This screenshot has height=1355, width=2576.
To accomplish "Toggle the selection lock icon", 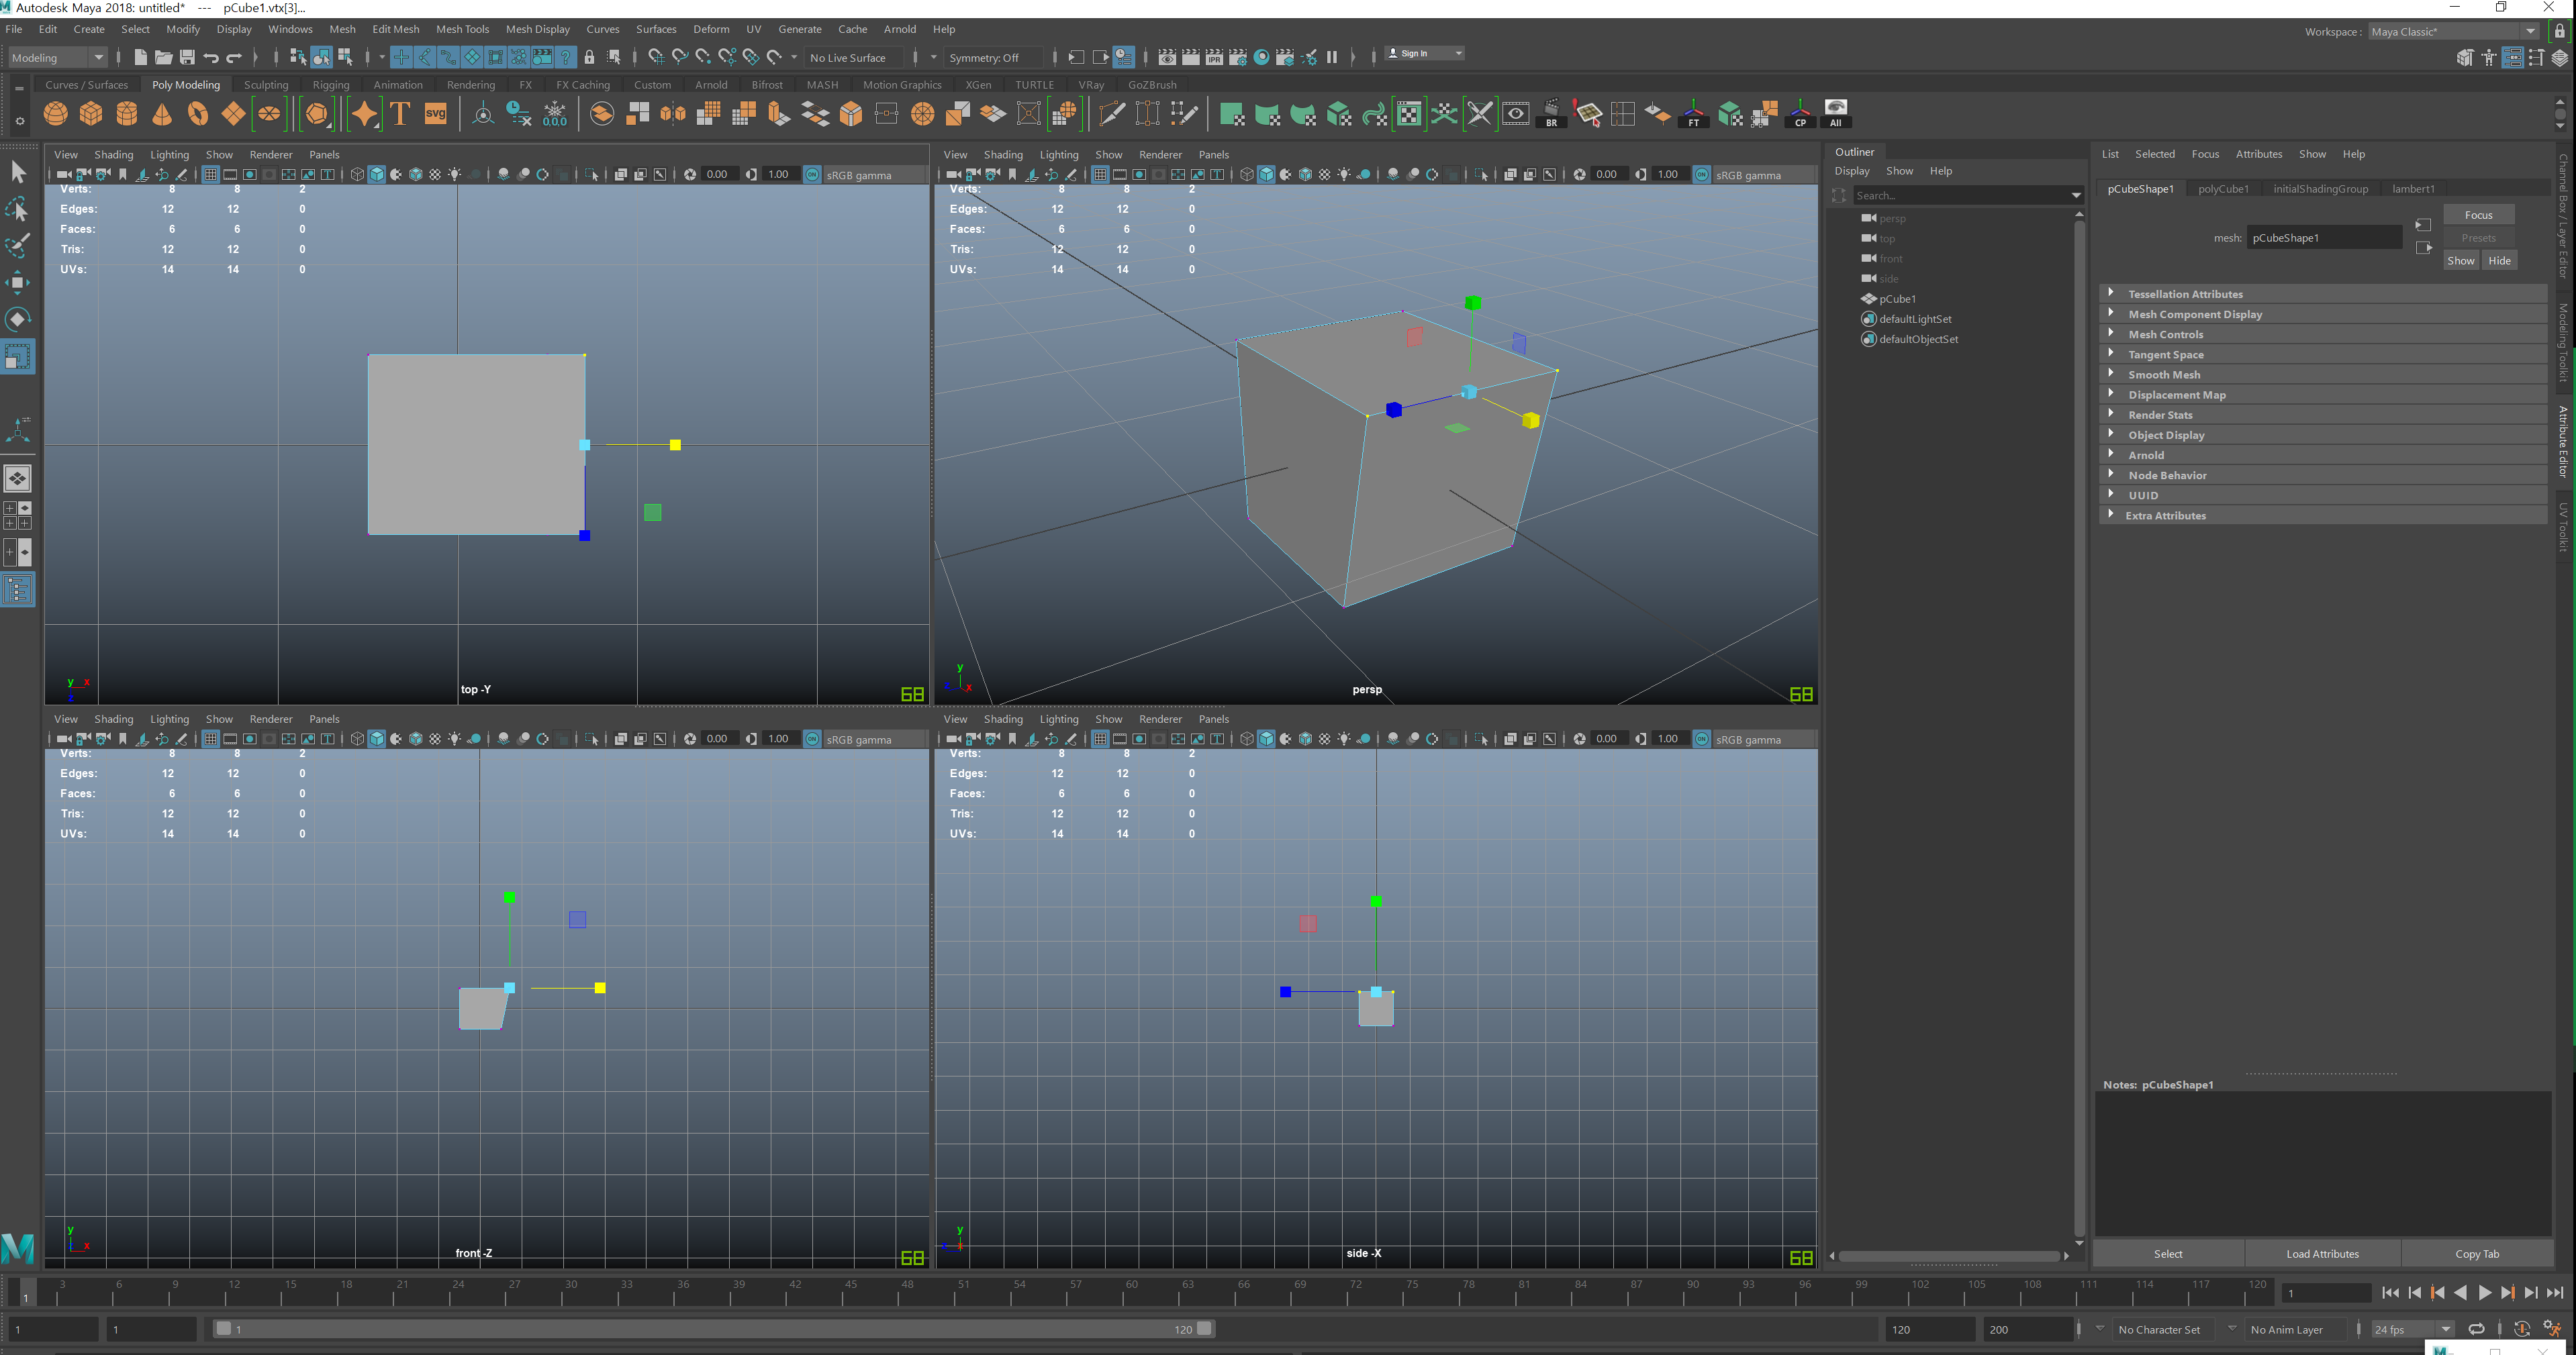I will [589, 57].
